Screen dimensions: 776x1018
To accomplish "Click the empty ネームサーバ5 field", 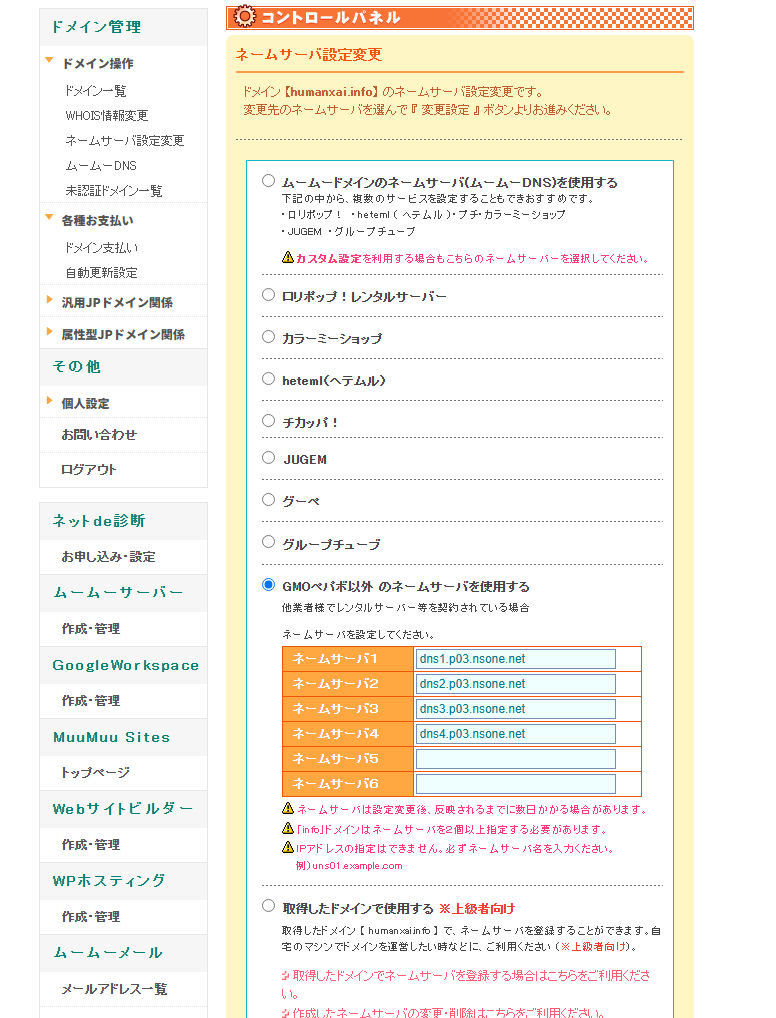I will coord(515,759).
